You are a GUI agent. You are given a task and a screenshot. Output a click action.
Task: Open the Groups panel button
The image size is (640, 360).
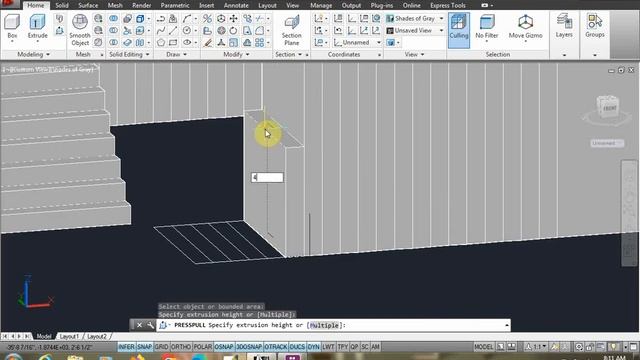595,26
